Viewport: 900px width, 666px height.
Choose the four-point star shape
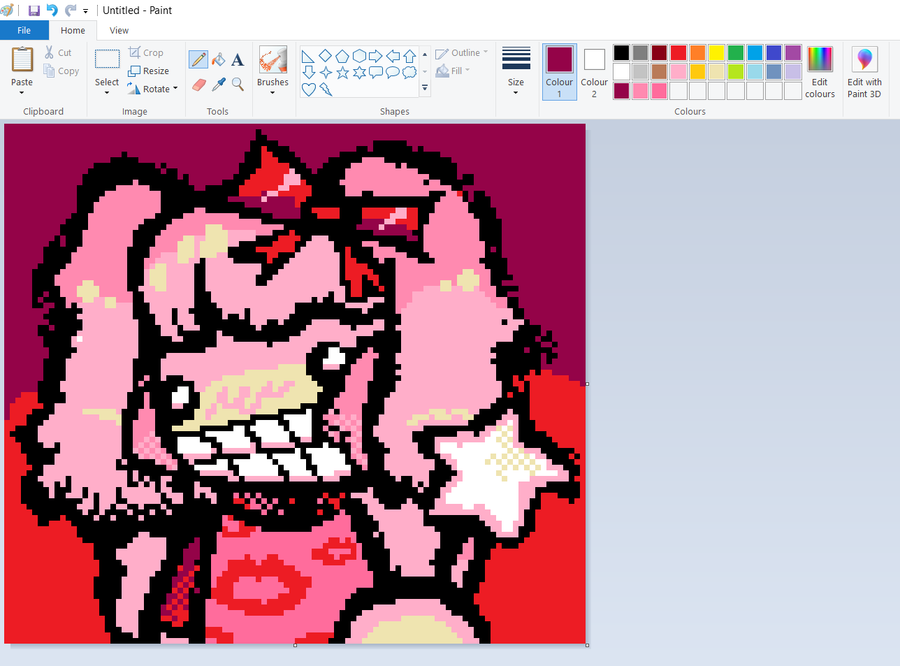pos(325,72)
